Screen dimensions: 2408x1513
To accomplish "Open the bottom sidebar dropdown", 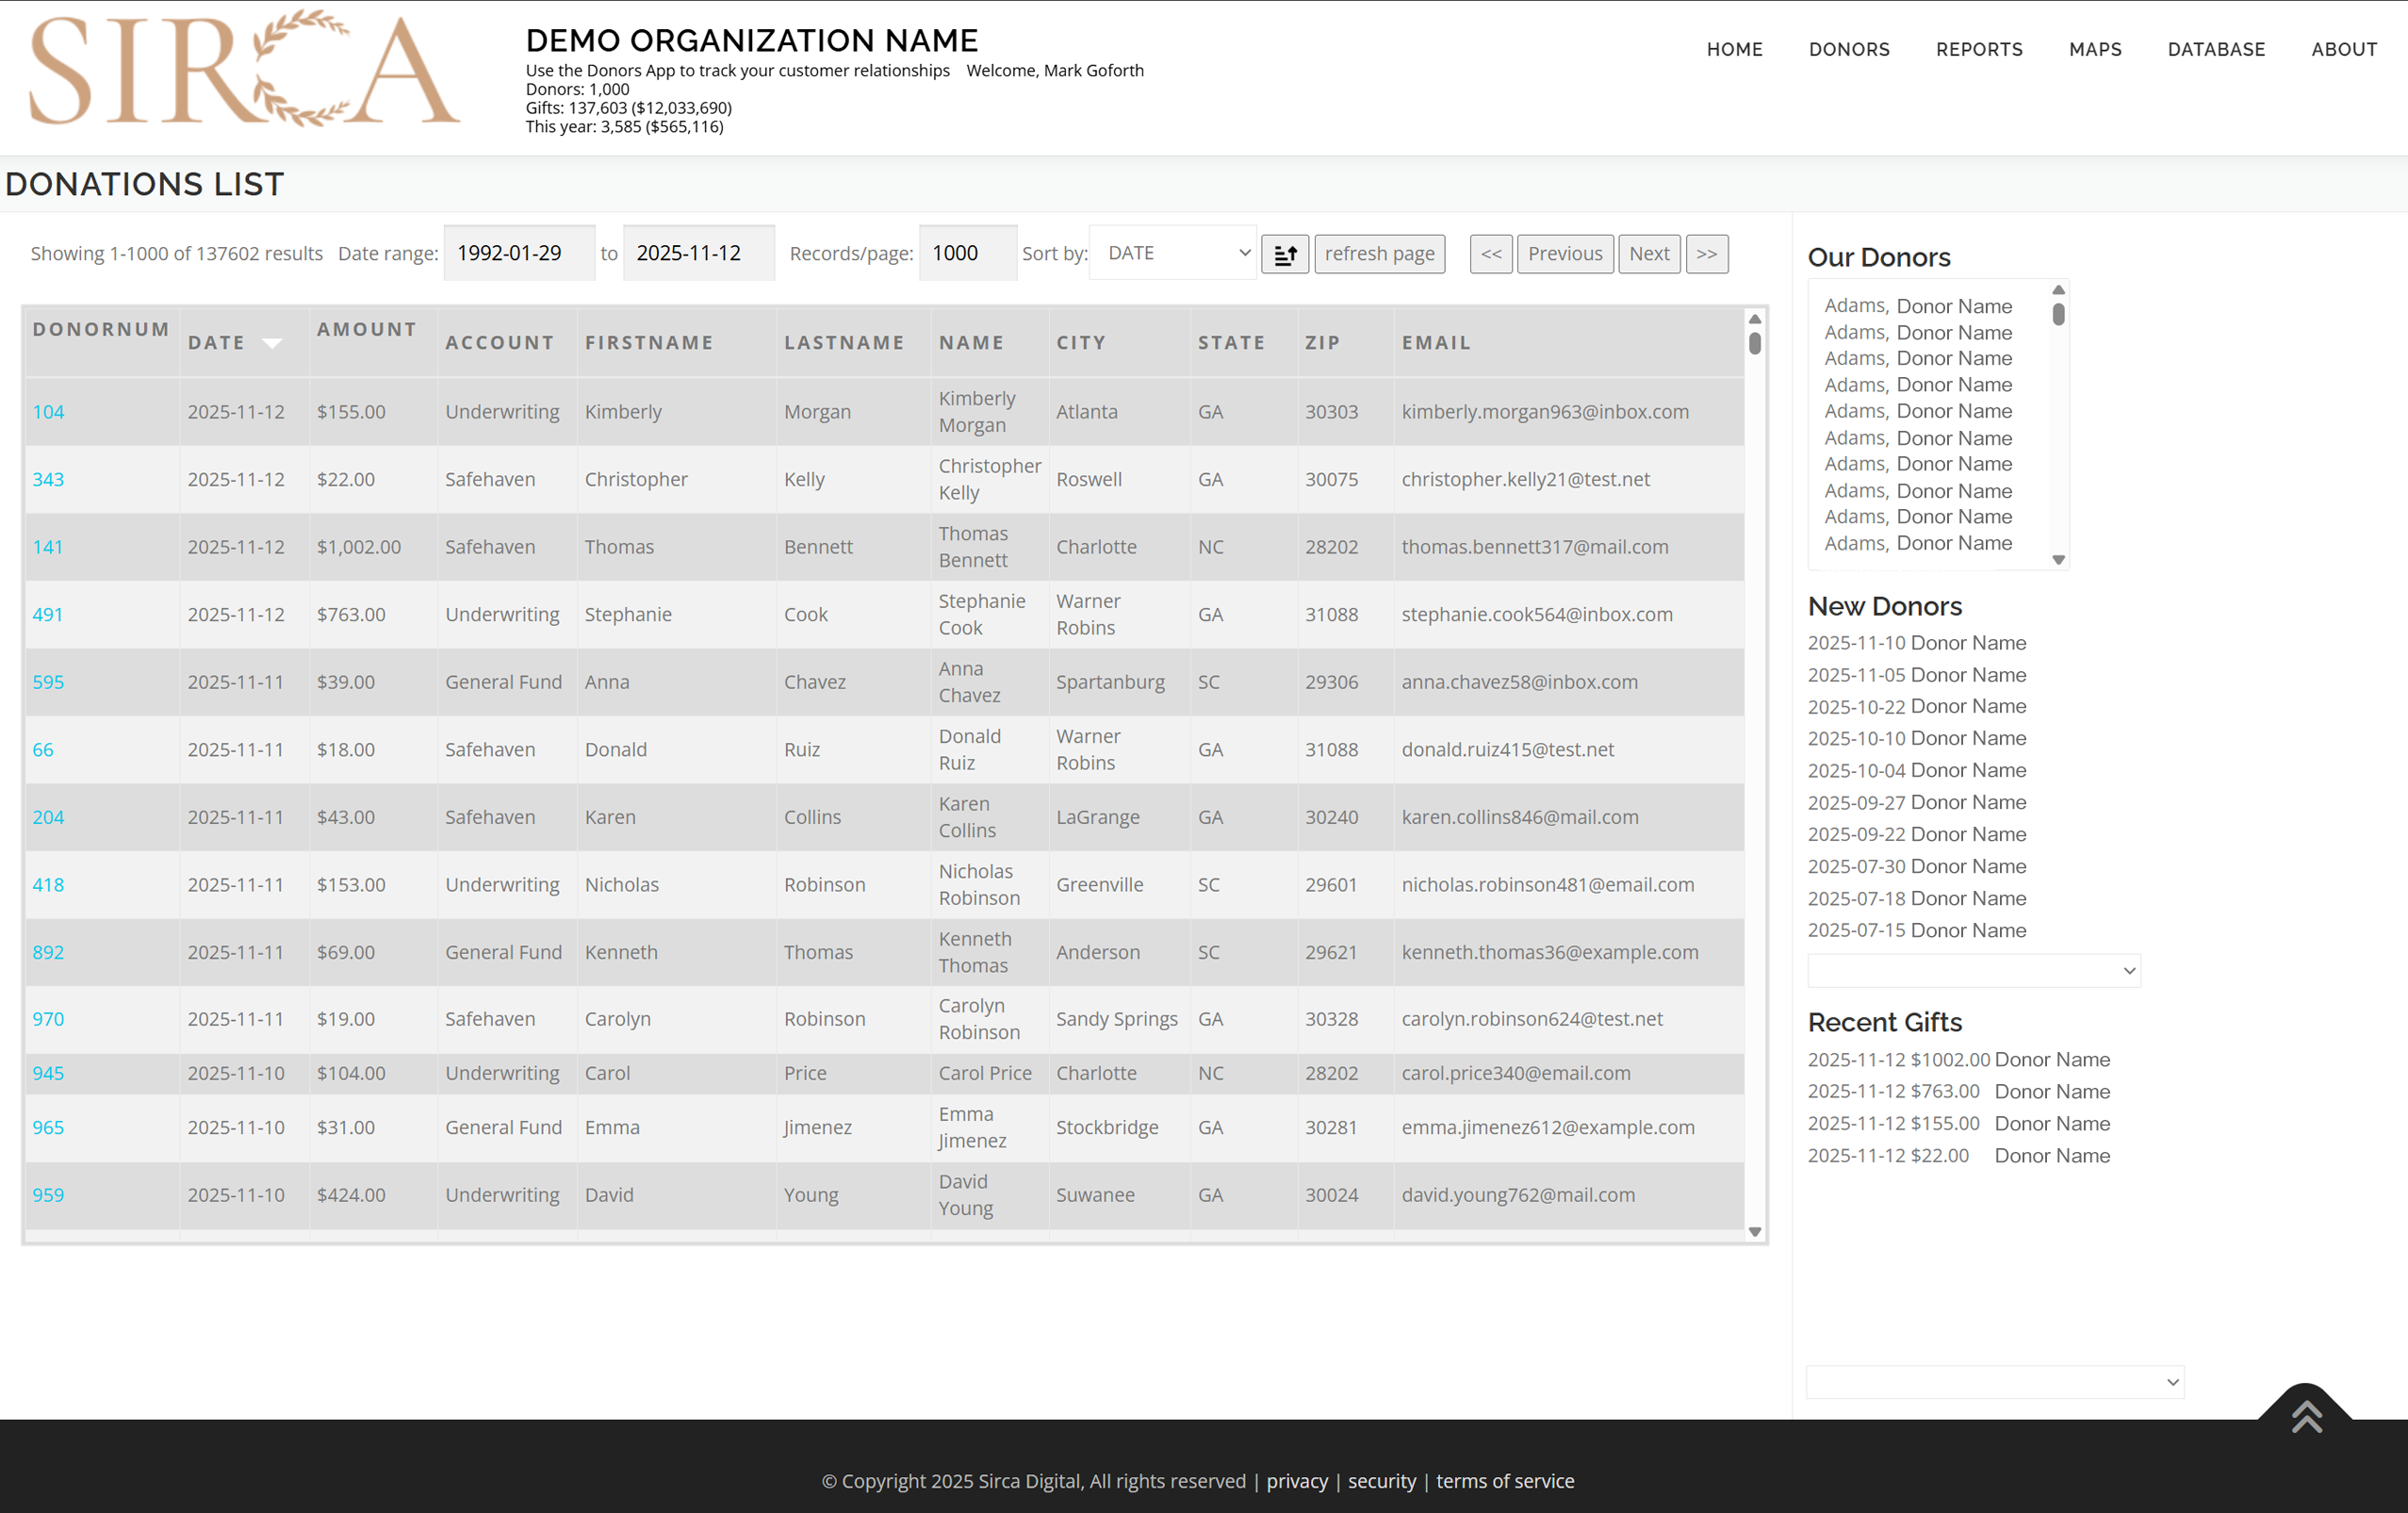I will pyautogui.click(x=1994, y=1382).
